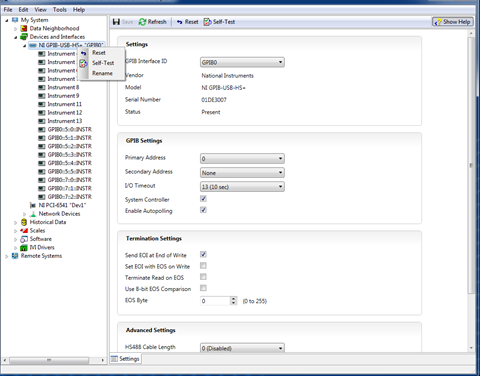Click the Instrument 8 icon

(x=42, y=87)
